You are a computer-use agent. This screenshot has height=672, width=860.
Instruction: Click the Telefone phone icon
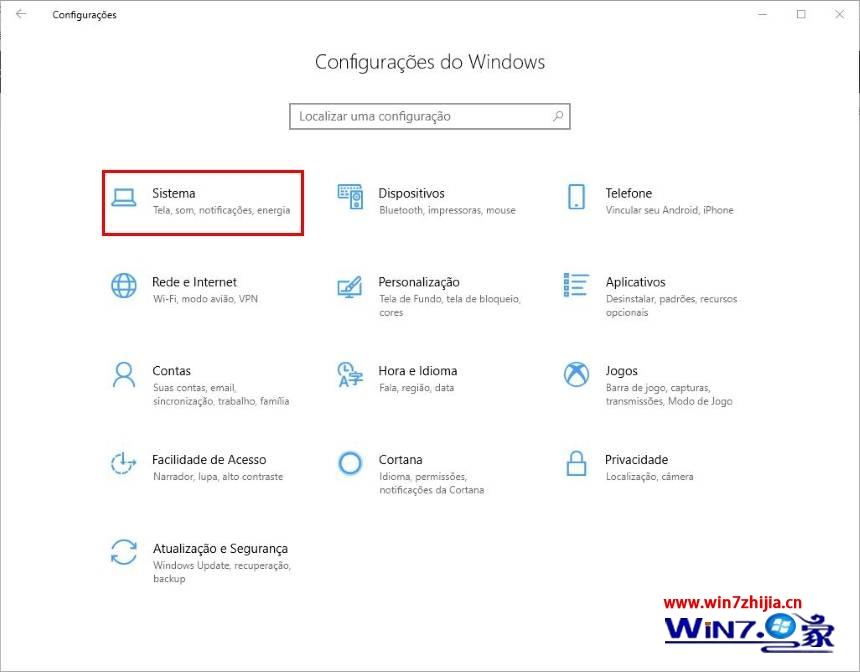click(576, 196)
